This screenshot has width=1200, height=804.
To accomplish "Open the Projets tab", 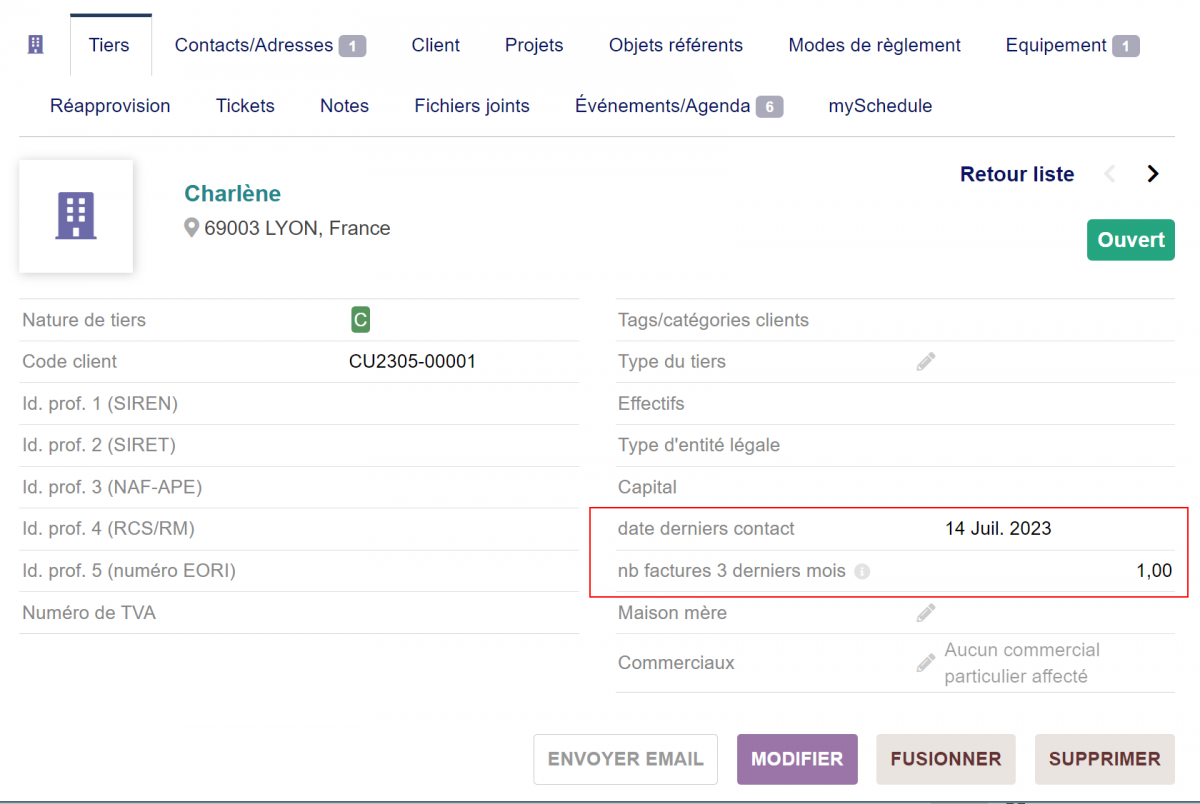I will (x=534, y=45).
